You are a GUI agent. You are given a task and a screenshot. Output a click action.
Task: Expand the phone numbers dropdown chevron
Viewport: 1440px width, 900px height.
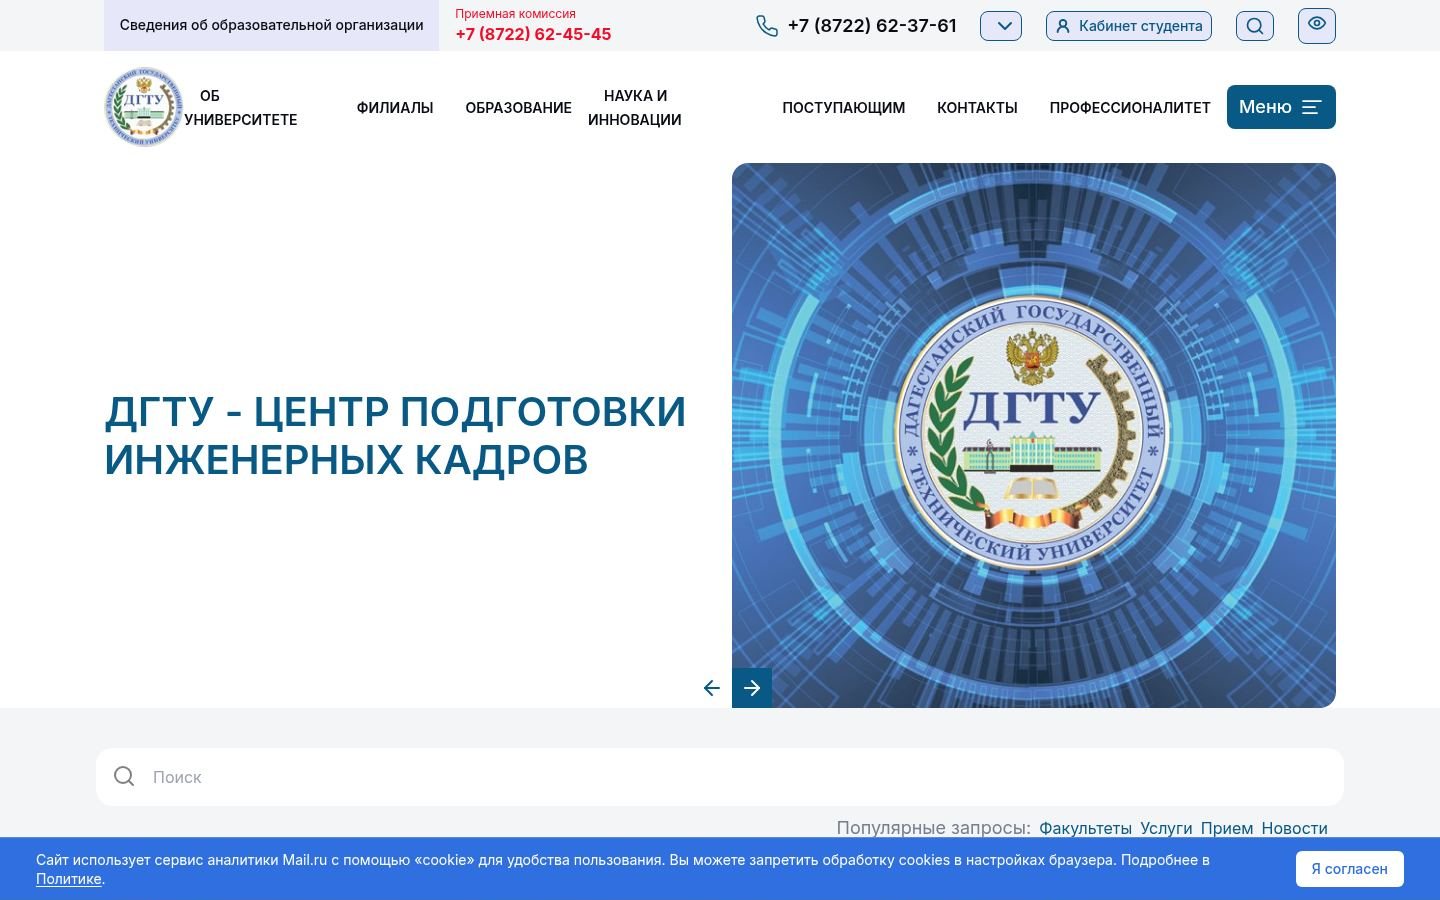1001,26
